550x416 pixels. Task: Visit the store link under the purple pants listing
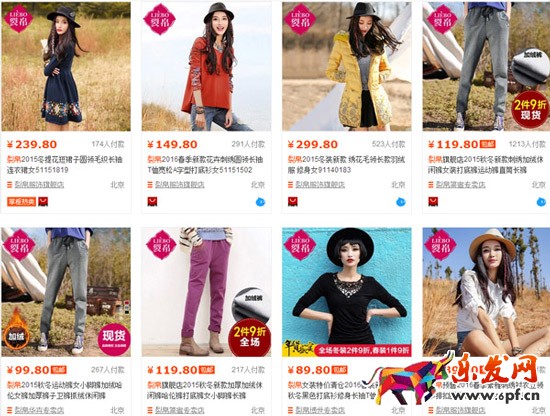pyautogui.click(x=180, y=410)
